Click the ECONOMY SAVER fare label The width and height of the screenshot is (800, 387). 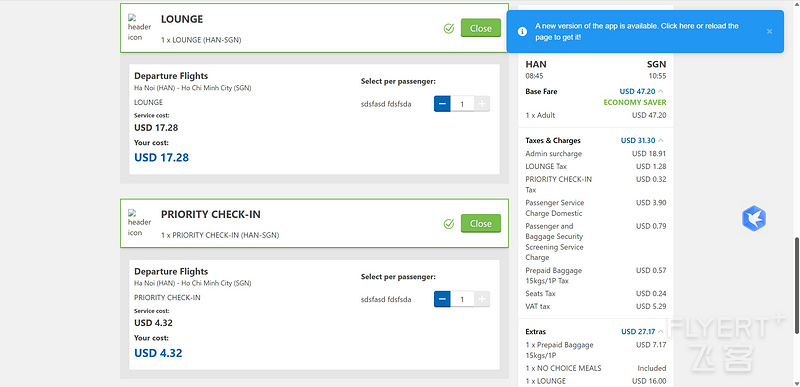click(635, 102)
